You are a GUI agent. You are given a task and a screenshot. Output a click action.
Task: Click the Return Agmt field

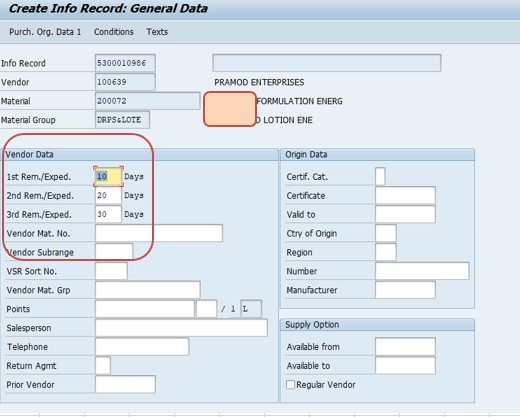pyautogui.click(x=103, y=365)
